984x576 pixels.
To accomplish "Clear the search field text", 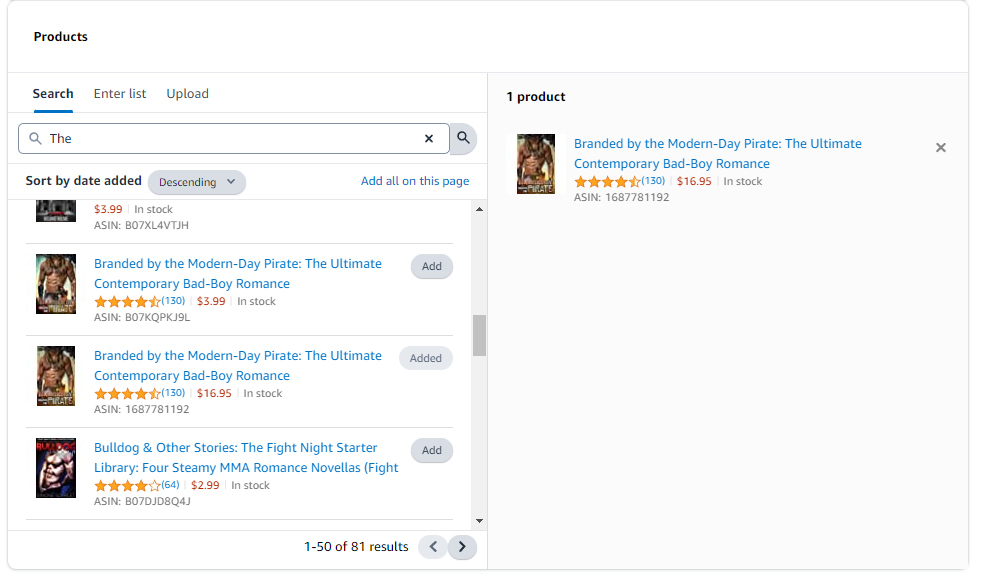I will click(x=429, y=139).
